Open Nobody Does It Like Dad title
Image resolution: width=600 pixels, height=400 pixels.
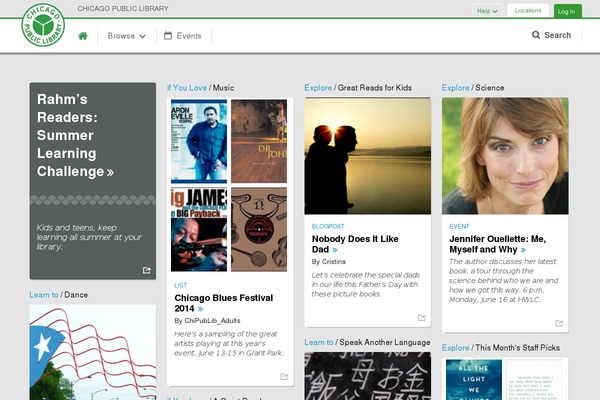355,244
